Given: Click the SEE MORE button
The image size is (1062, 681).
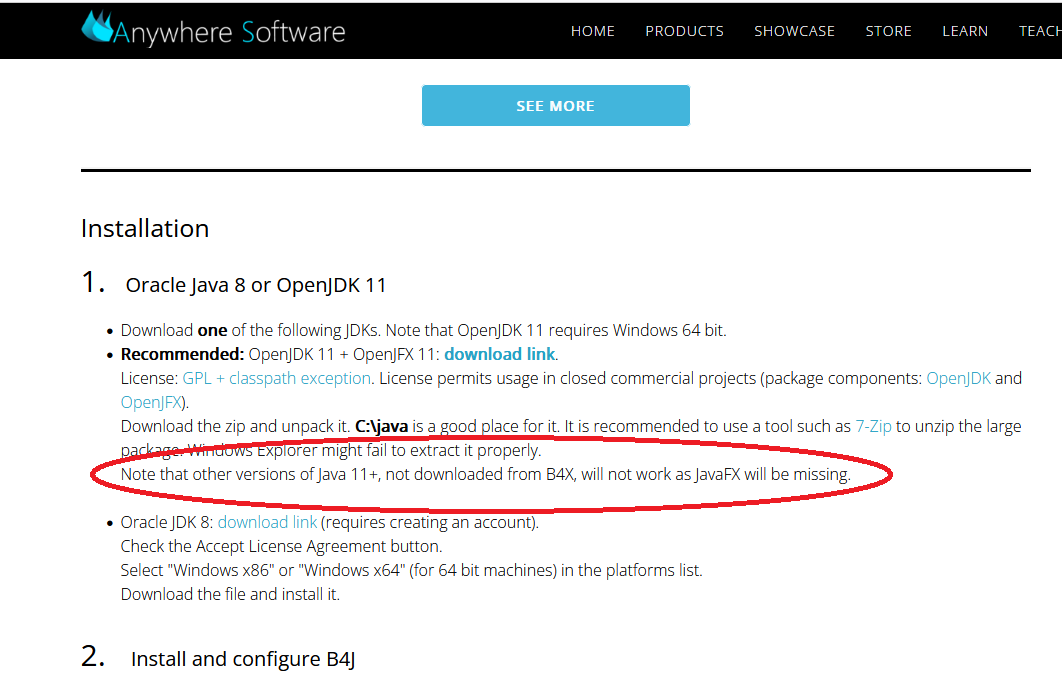Looking at the screenshot, I should click(555, 106).
